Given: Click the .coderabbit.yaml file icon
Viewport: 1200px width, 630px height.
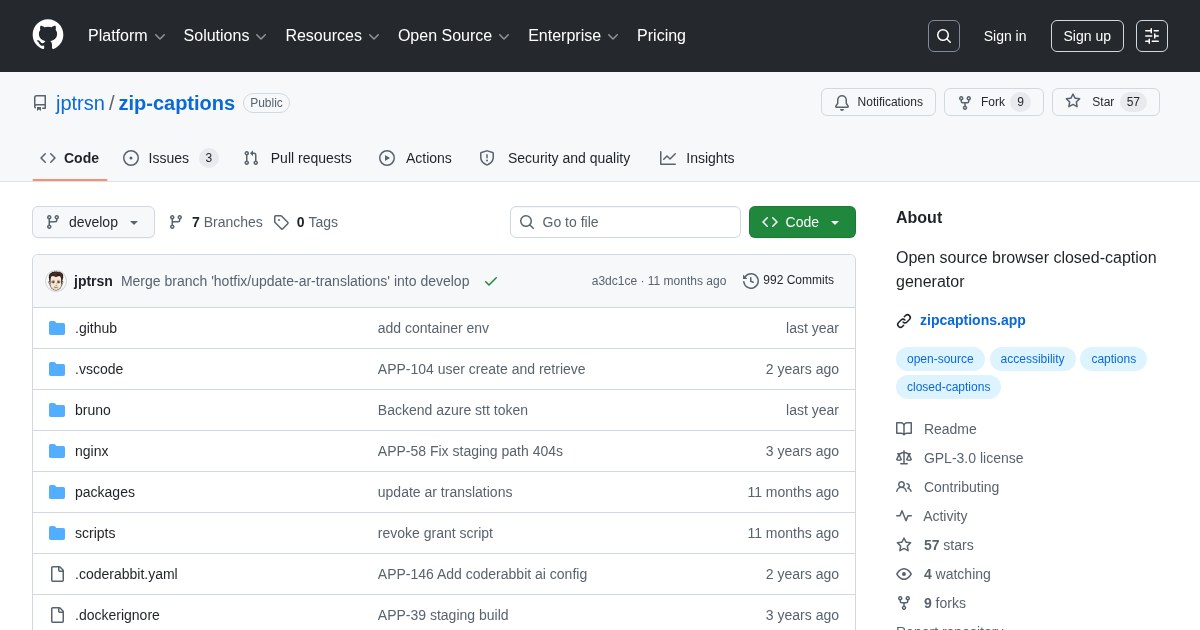Looking at the screenshot, I should [x=57, y=574].
